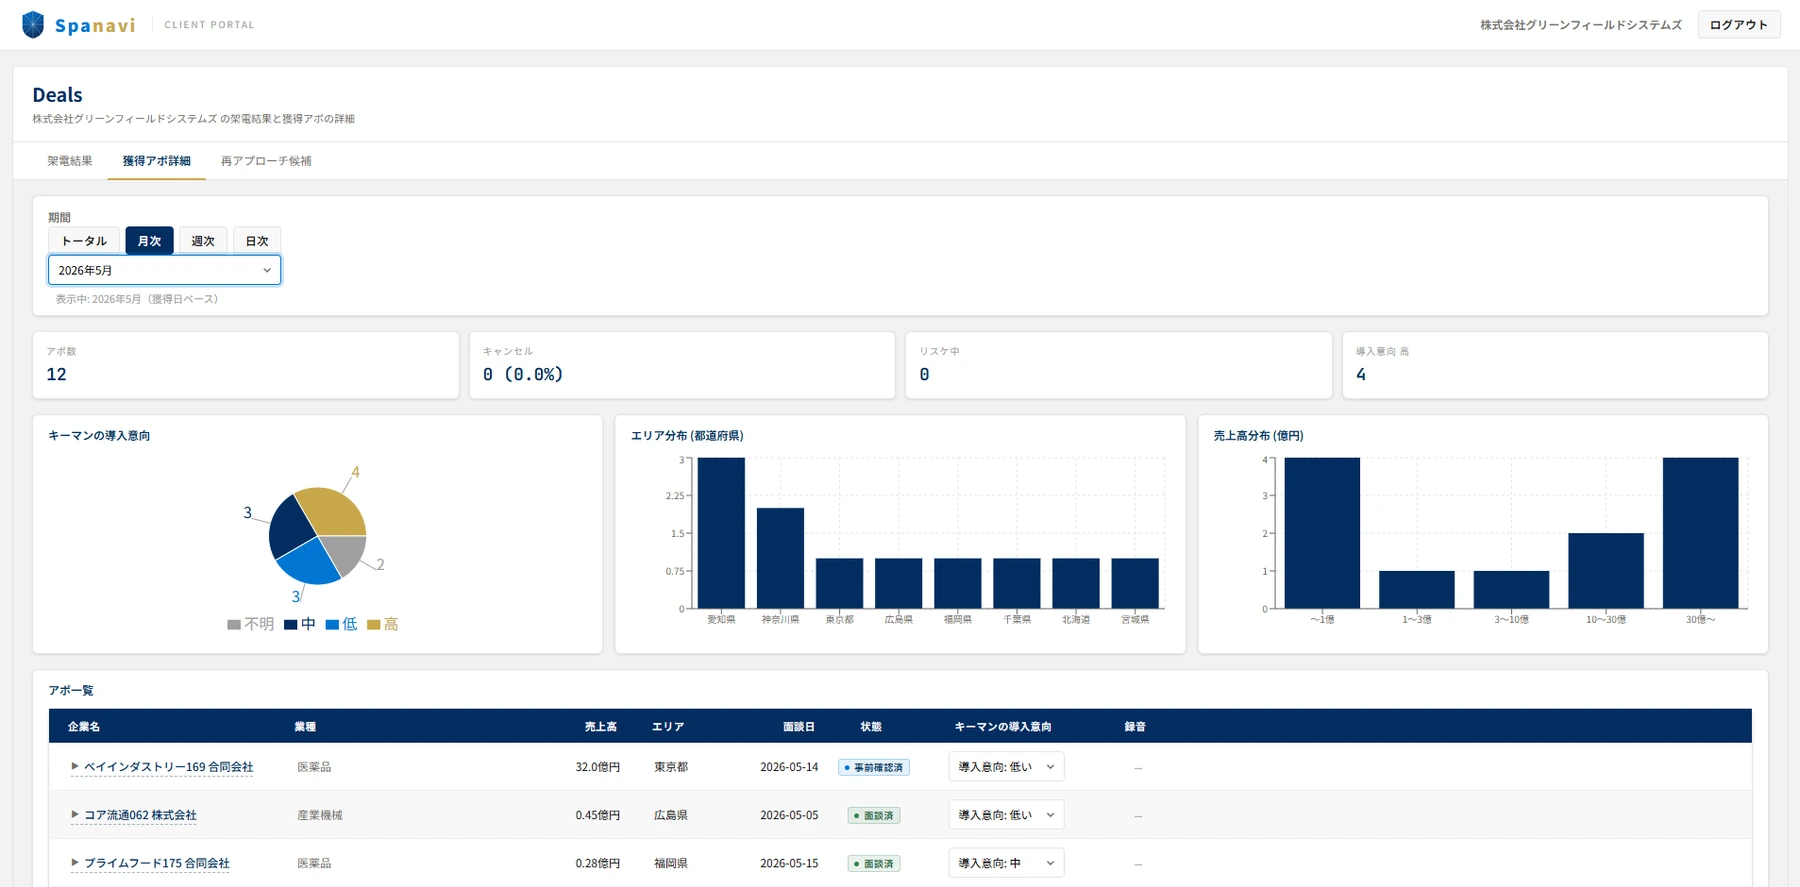Image resolution: width=1800 pixels, height=887 pixels.
Task: Select the 週次 period toggle
Action: tap(203, 241)
